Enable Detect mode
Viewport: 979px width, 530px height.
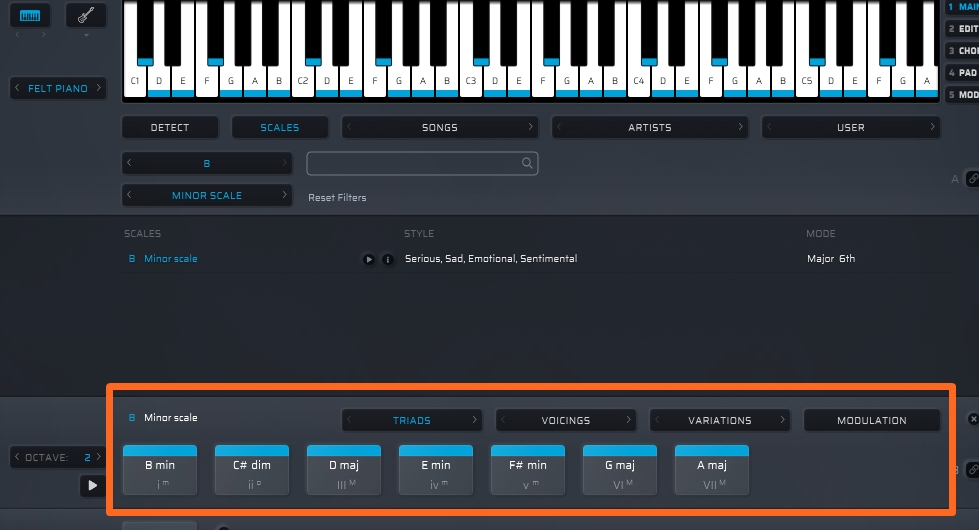[x=170, y=127]
